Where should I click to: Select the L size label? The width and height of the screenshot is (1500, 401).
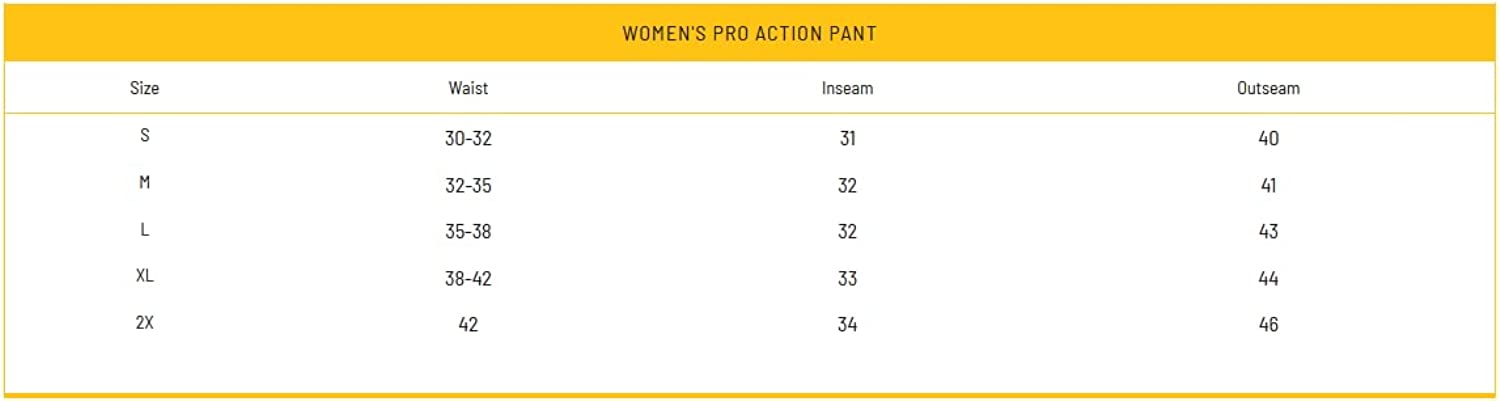pyautogui.click(x=144, y=230)
